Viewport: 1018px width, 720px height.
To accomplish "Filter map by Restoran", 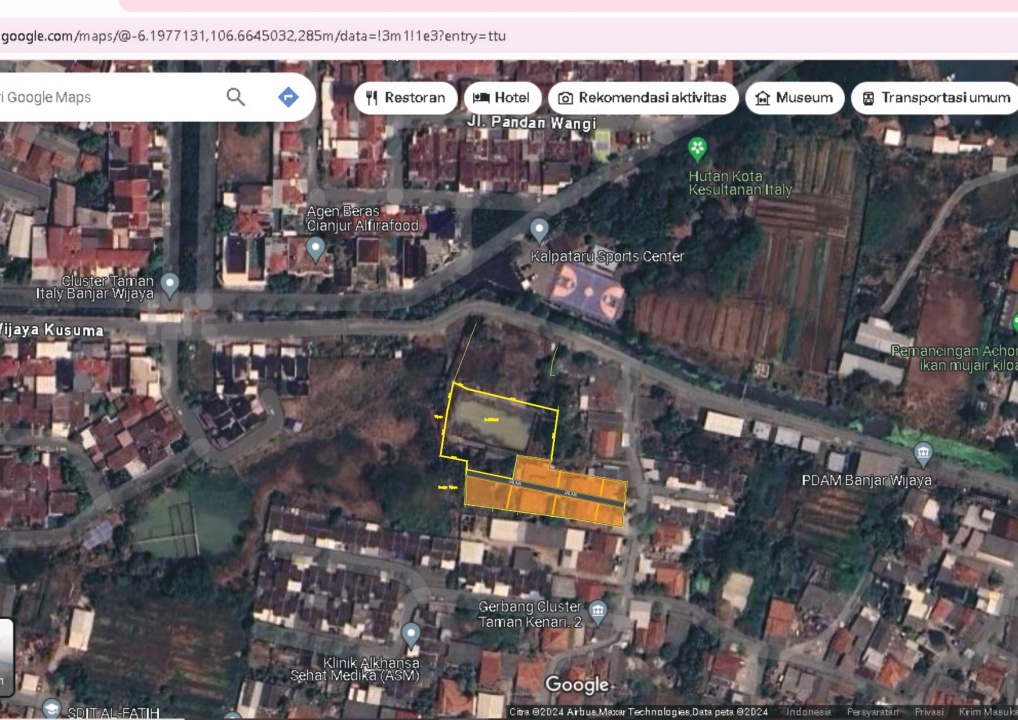I will pos(406,98).
